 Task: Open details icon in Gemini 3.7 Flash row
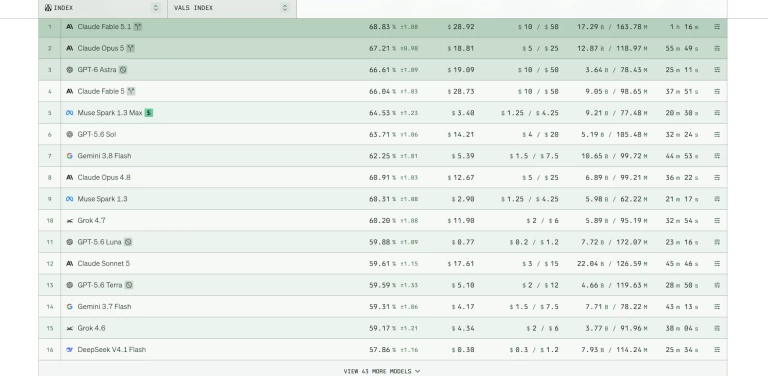pos(717,307)
